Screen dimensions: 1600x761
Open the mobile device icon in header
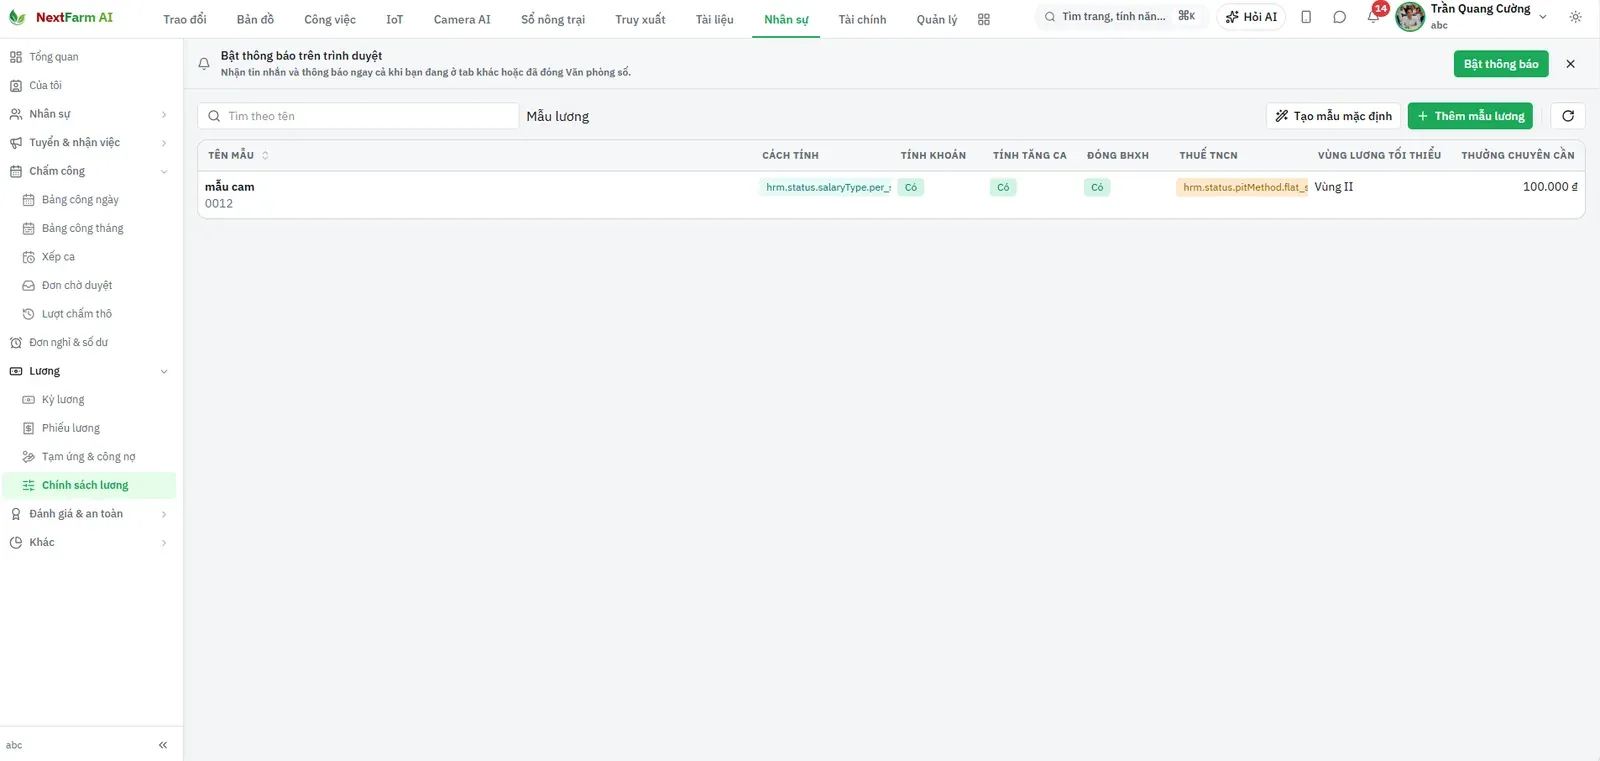click(x=1306, y=17)
